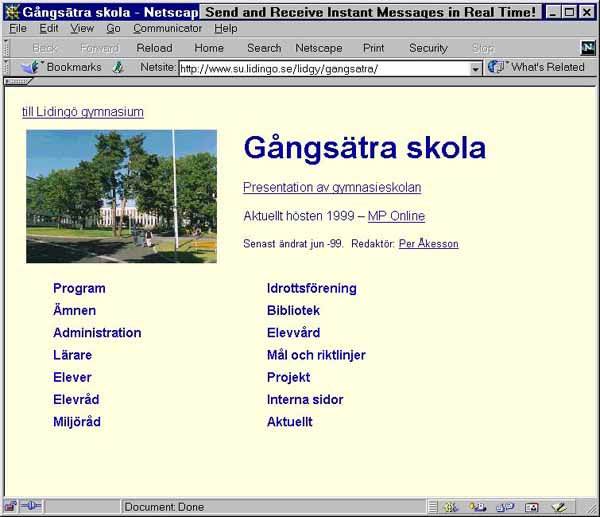Click the Forward toolbar button
Image resolution: width=600 pixels, height=517 pixels.
[99, 48]
